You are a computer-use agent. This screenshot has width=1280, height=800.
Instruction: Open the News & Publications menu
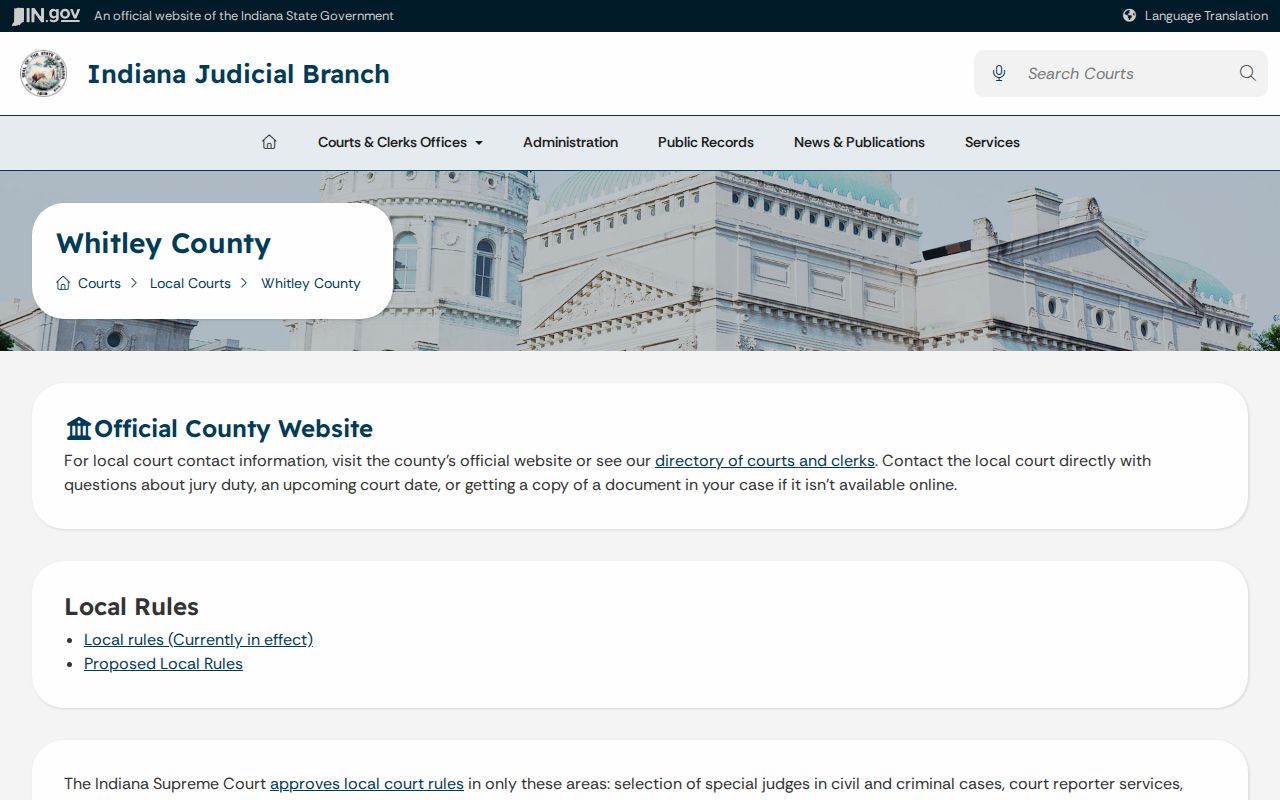(859, 142)
